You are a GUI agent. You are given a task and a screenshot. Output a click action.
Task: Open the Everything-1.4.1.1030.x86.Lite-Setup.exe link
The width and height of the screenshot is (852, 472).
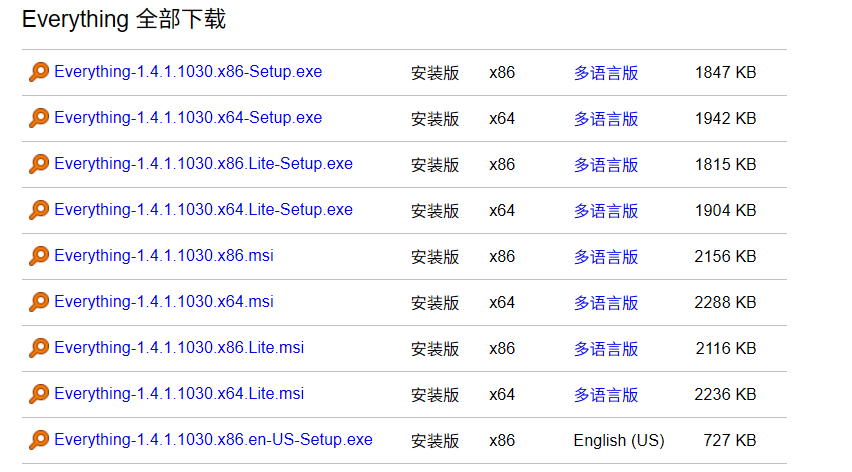(203, 164)
